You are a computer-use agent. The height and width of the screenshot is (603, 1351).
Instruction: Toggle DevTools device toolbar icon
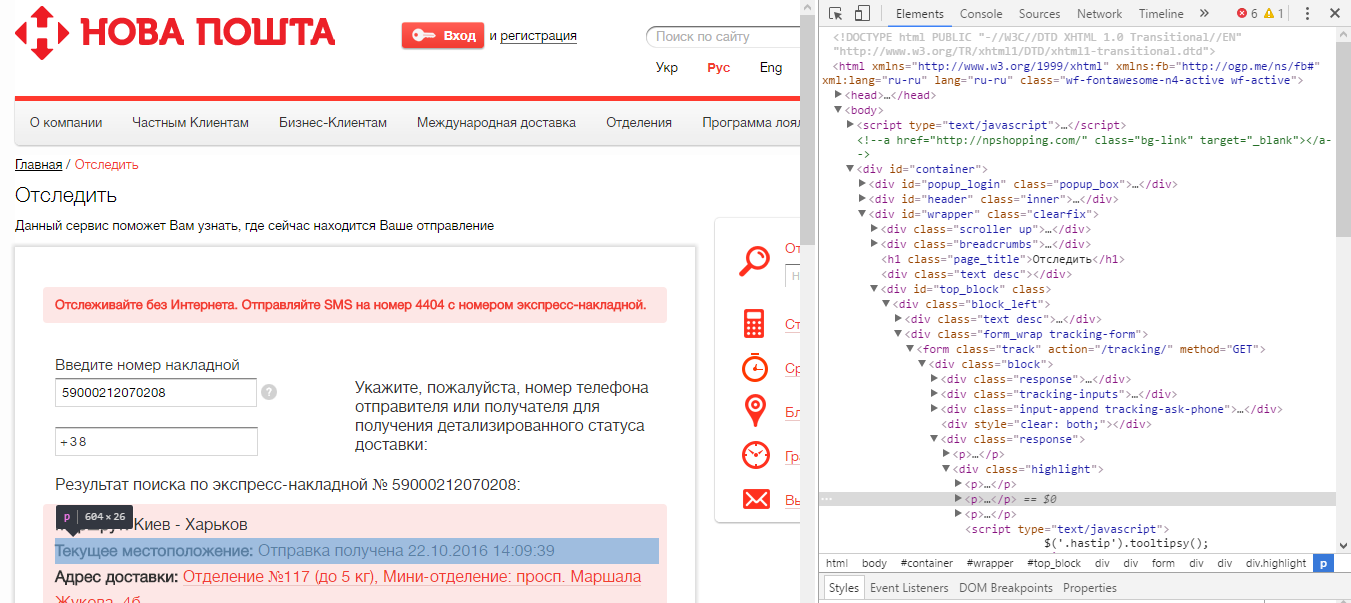point(862,14)
